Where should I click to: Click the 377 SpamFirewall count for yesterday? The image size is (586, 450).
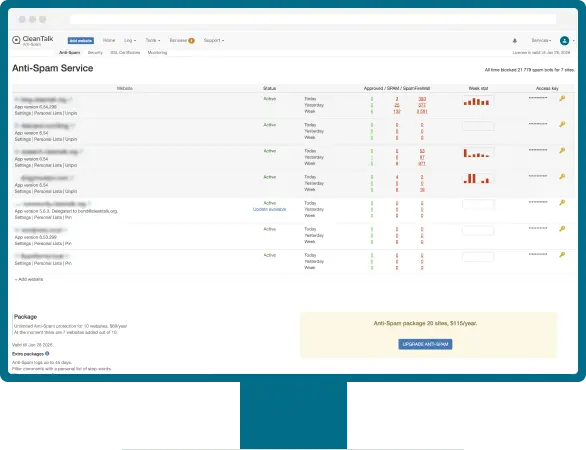point(422,105)
